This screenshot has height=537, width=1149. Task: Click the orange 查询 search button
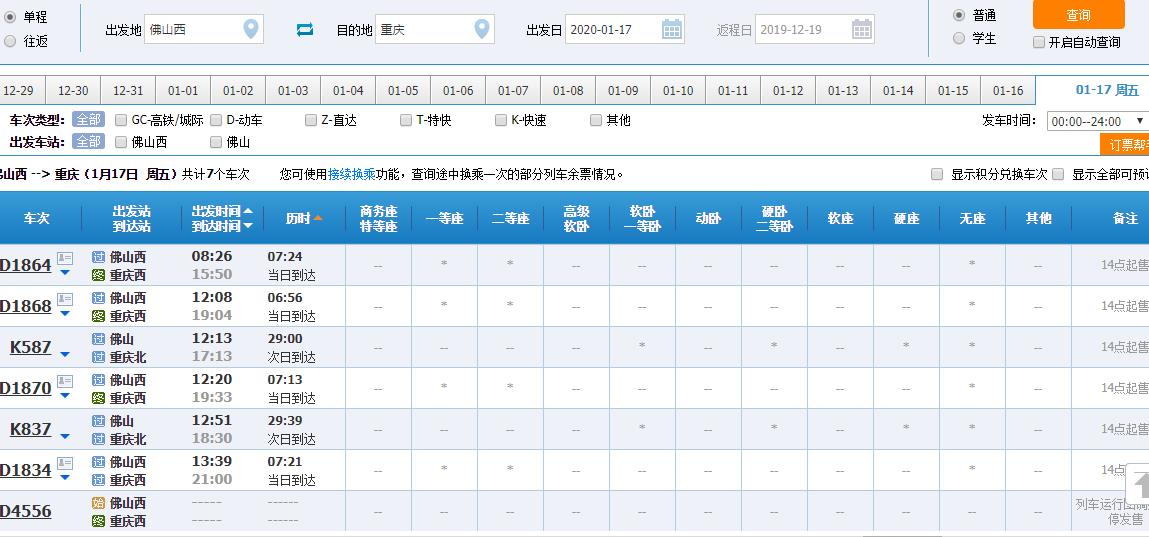[1078, 15]
